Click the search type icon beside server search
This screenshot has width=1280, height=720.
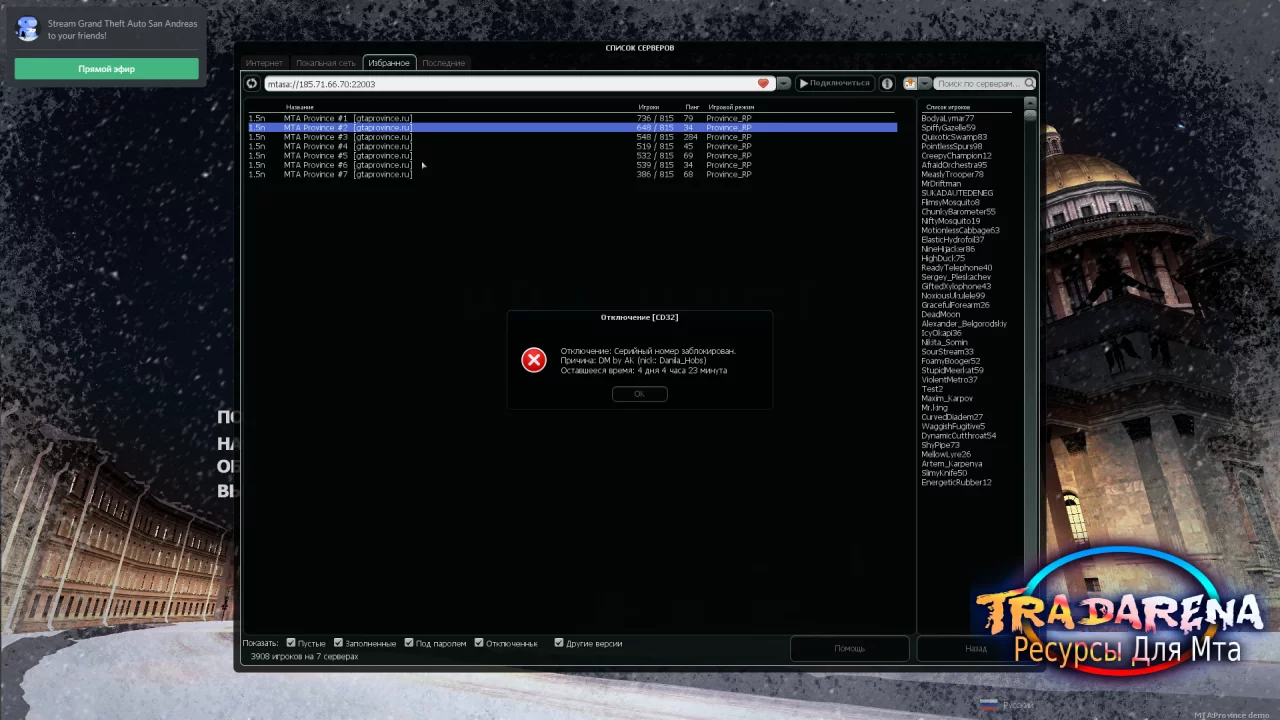click(x=910, y=84)
